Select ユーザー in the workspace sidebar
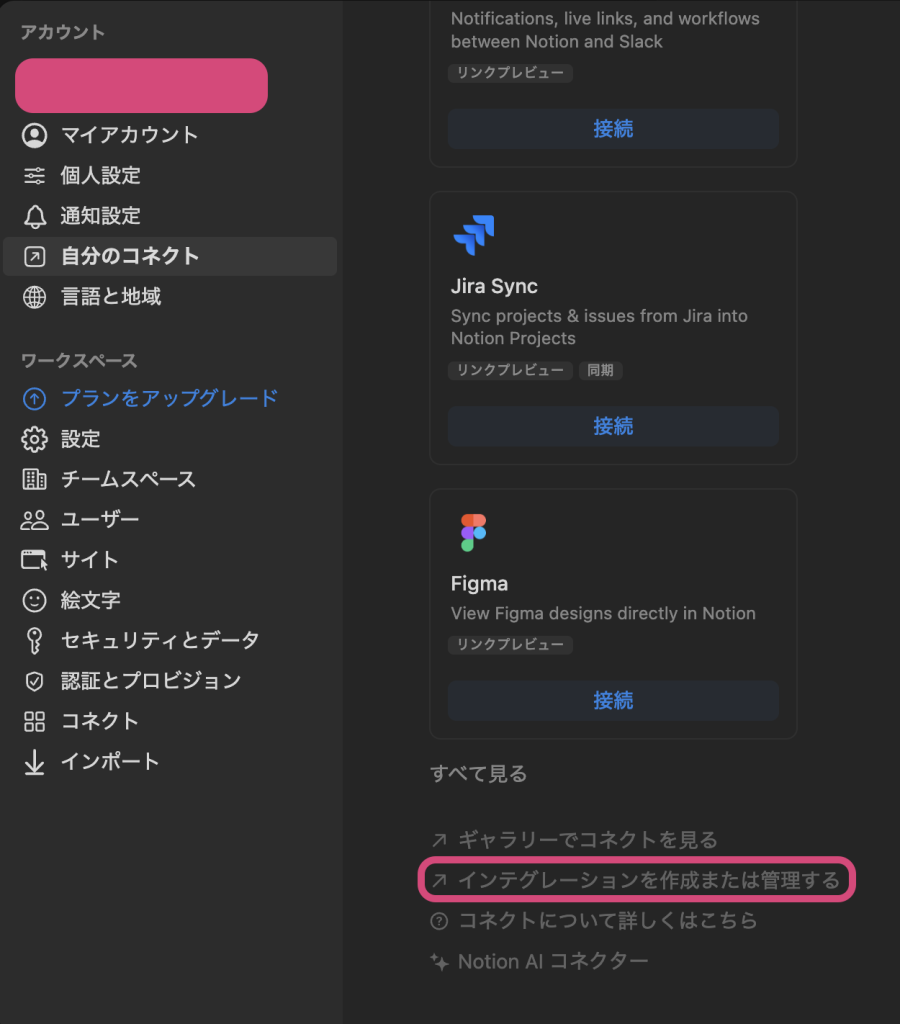 (x=100, y=520)
